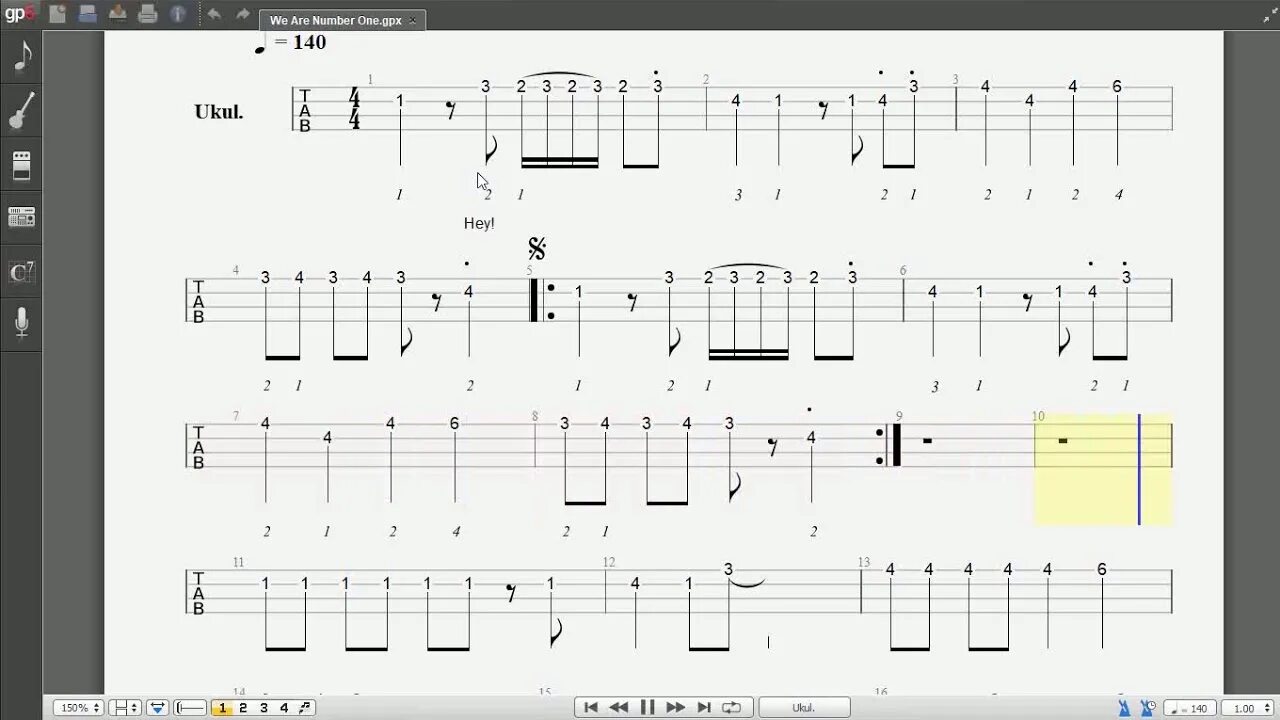
Task: Open a file from the toolbar
Action: tap(88, 14)
